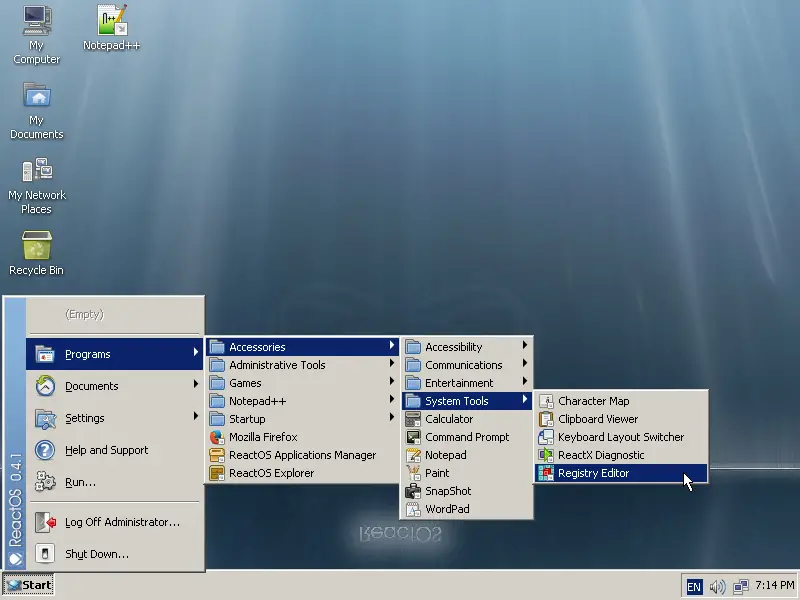Click the Shut Down icon

click(45, 554)
